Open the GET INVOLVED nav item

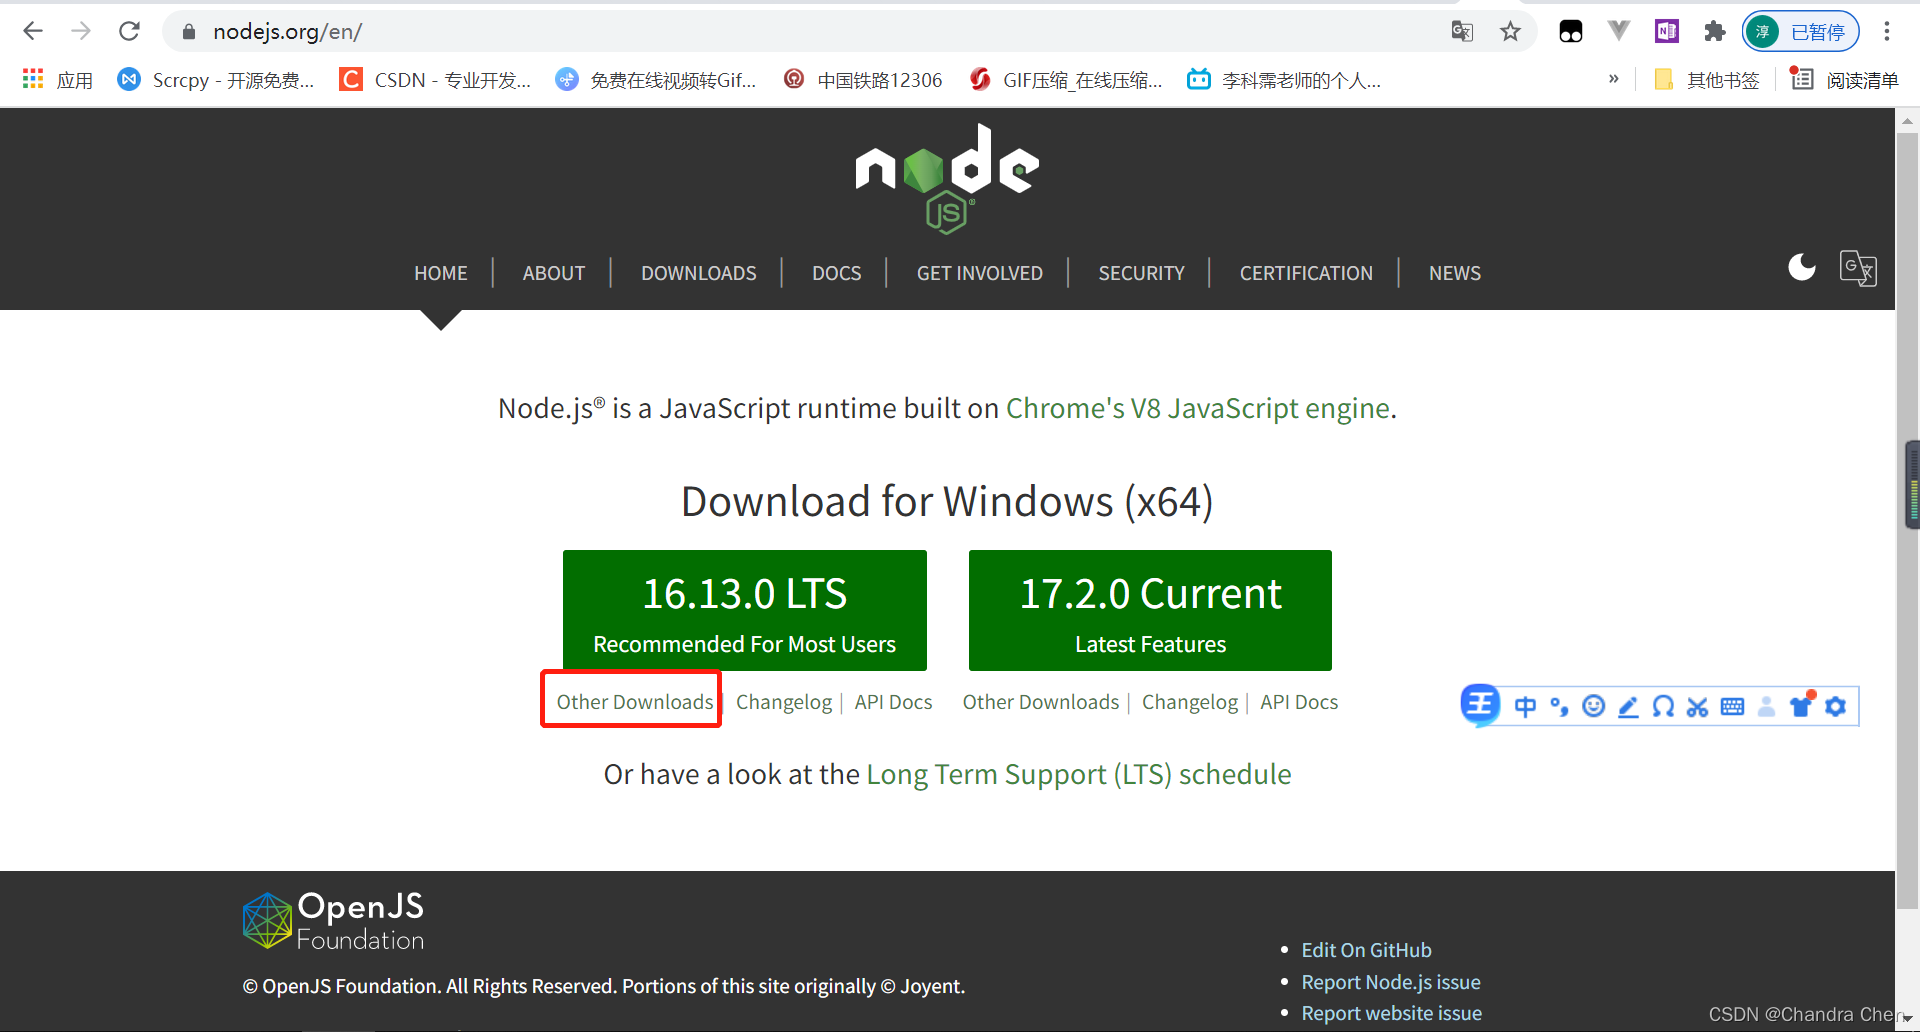pyautogui.click(x=980, y=273)
